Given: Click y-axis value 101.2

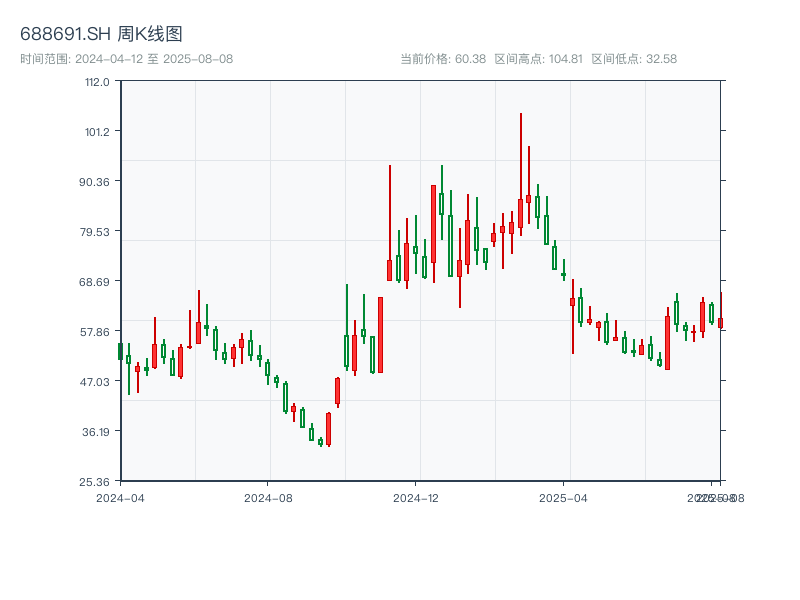Looking at the screenshot, I should (x=97, y=132).
